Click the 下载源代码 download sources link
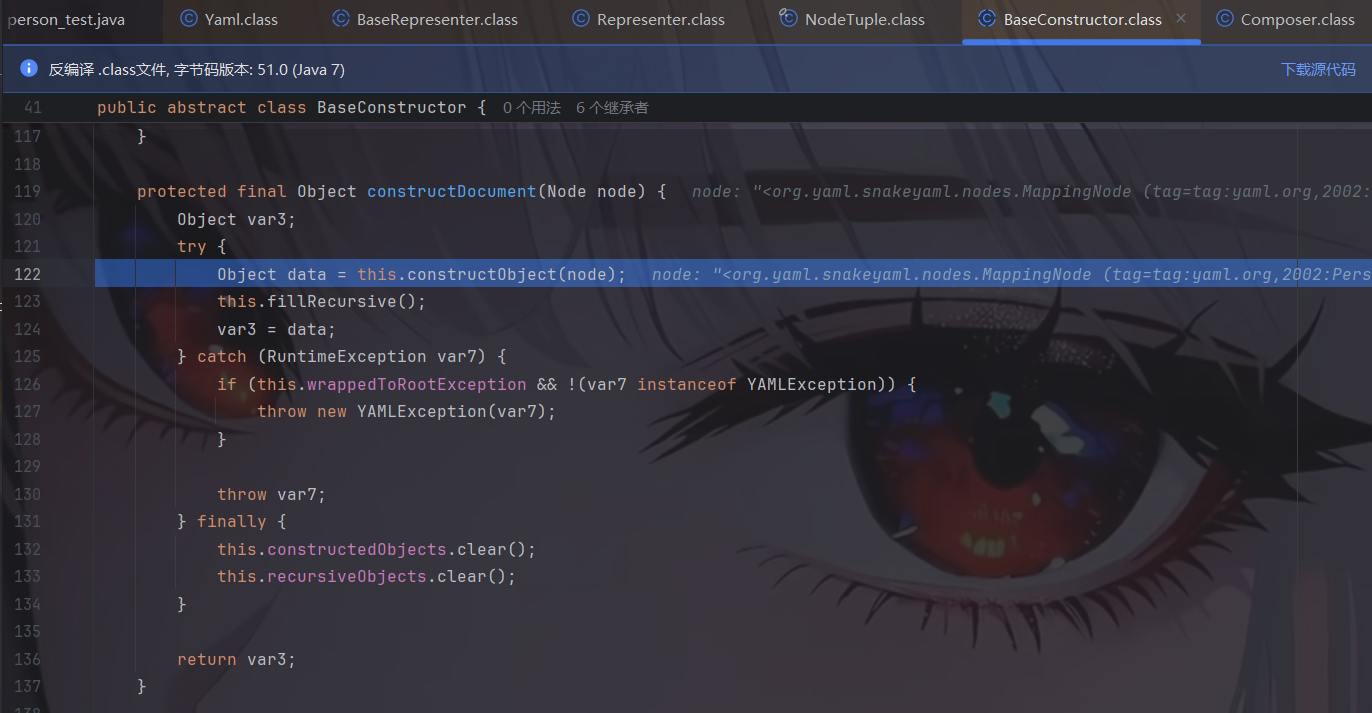Screen dimensions: 1372x713 pos(1318,69)
